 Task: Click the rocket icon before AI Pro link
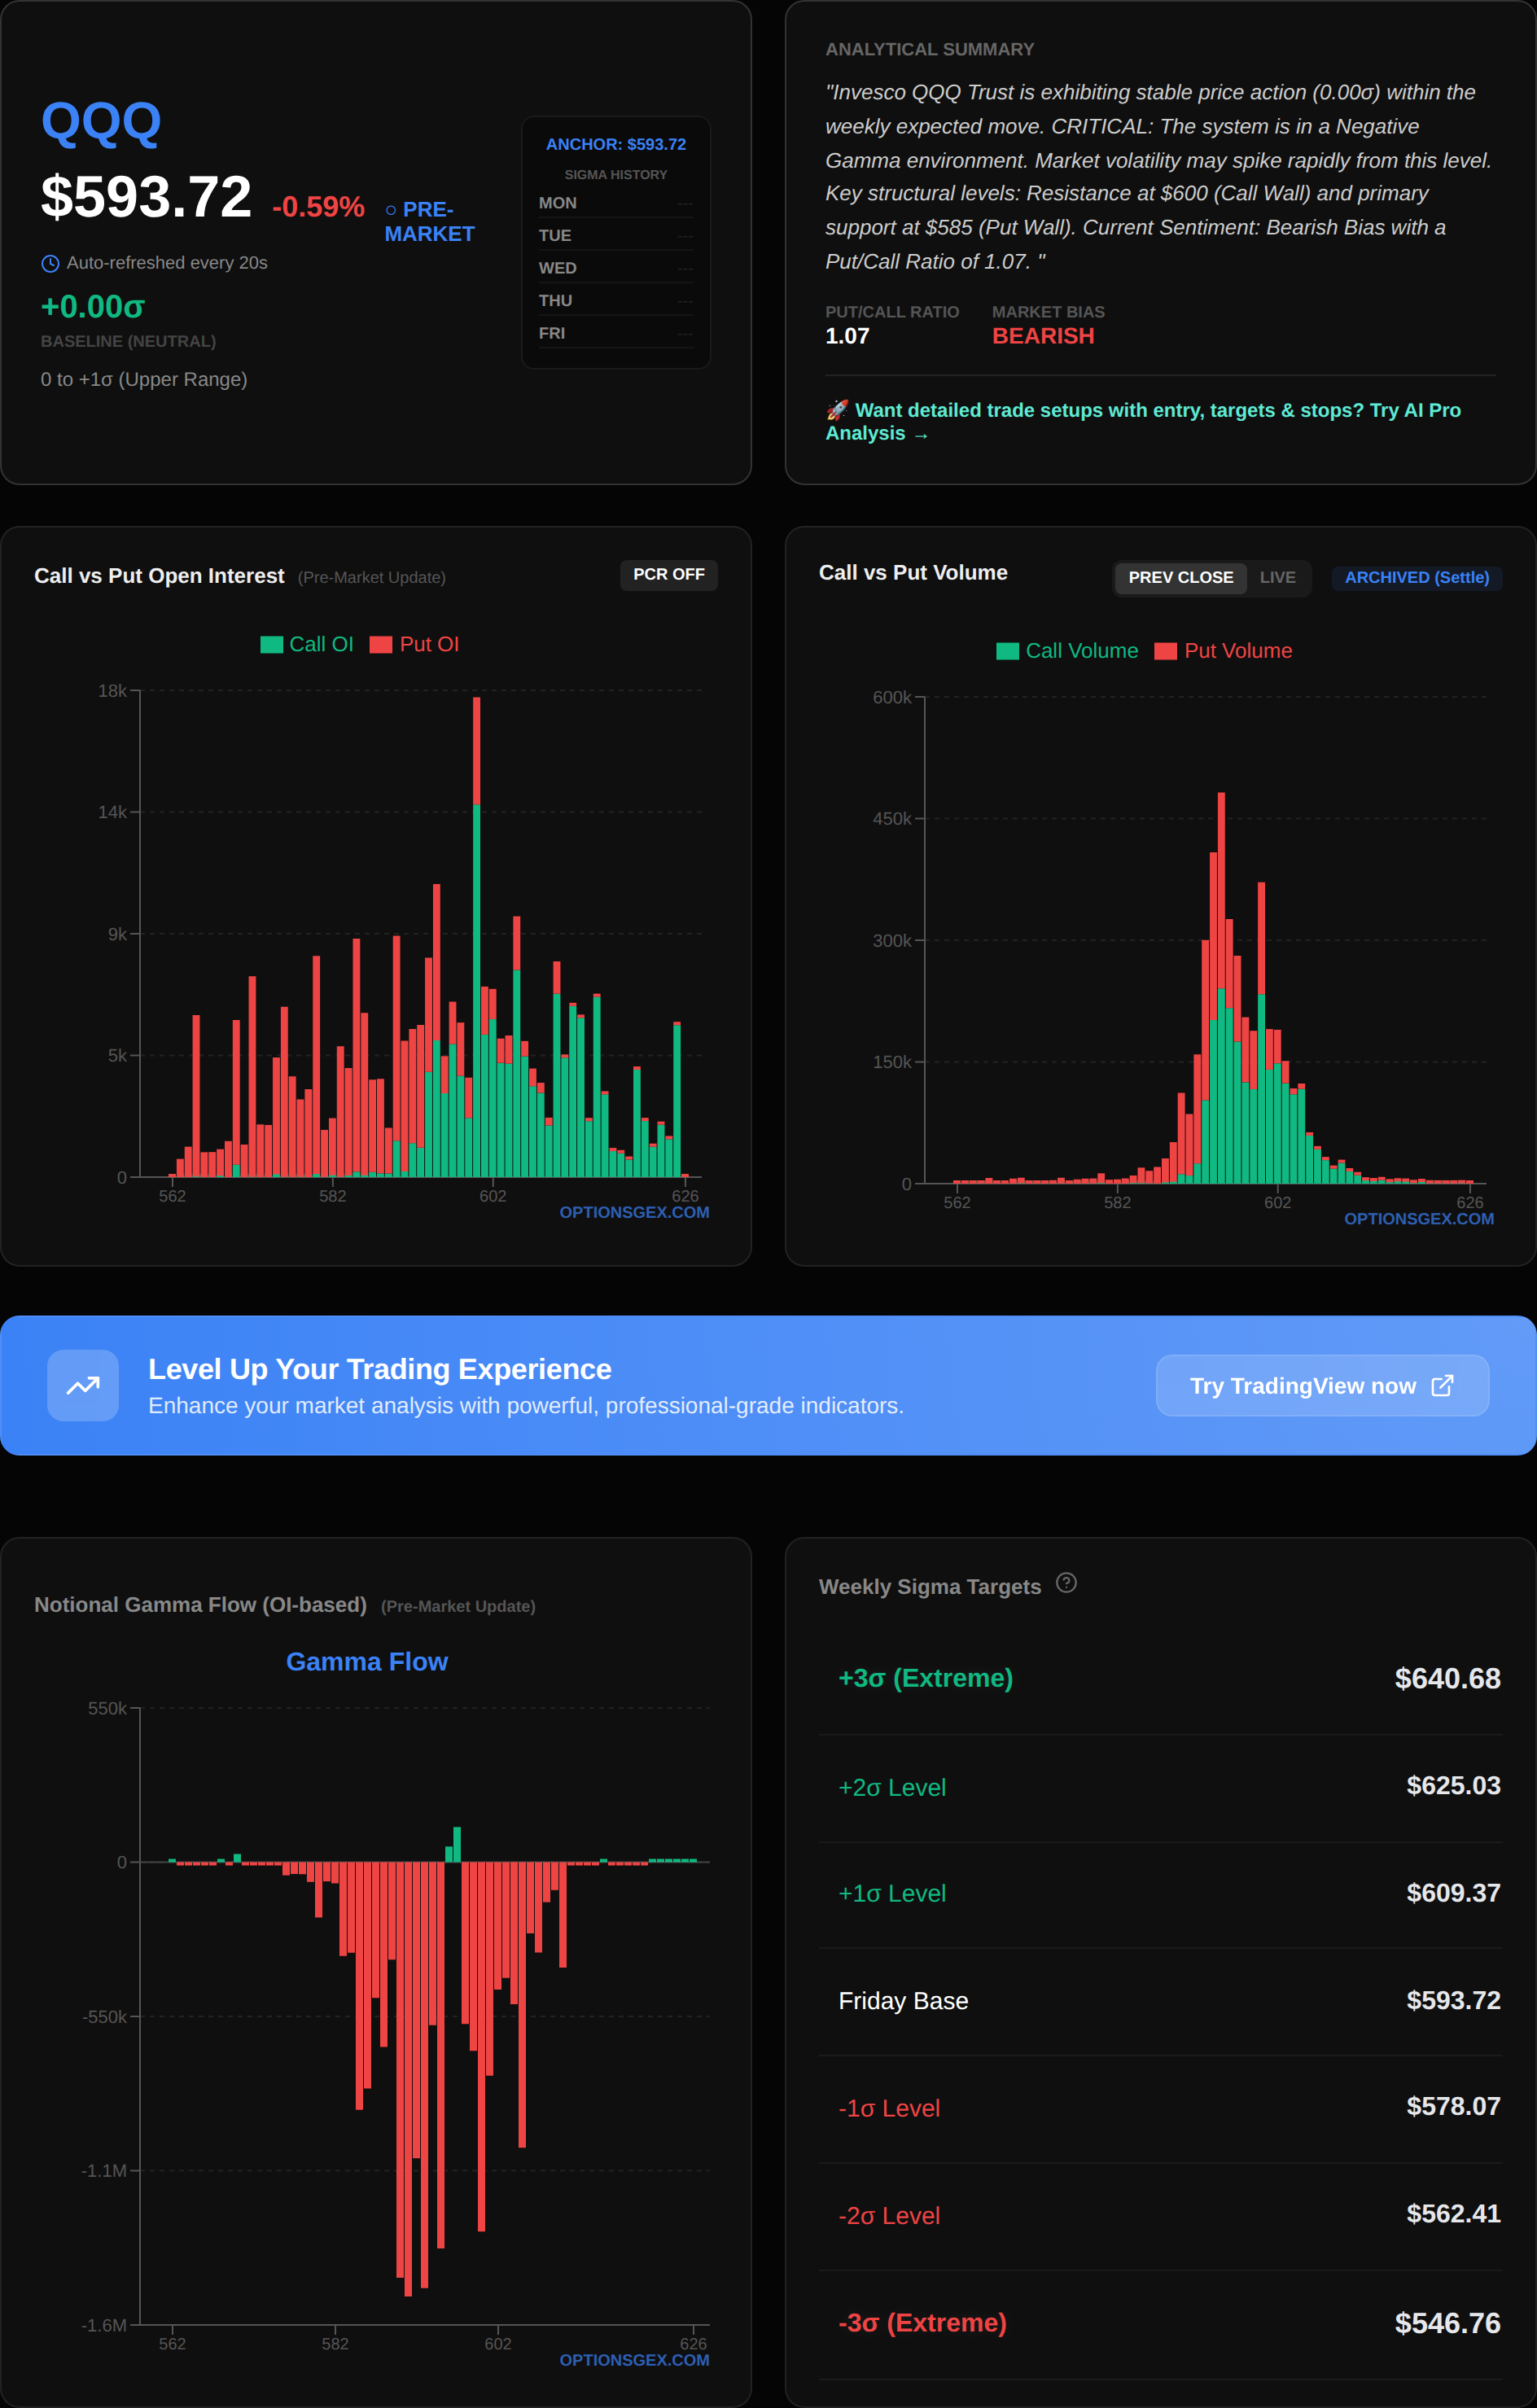click(837, 410)
